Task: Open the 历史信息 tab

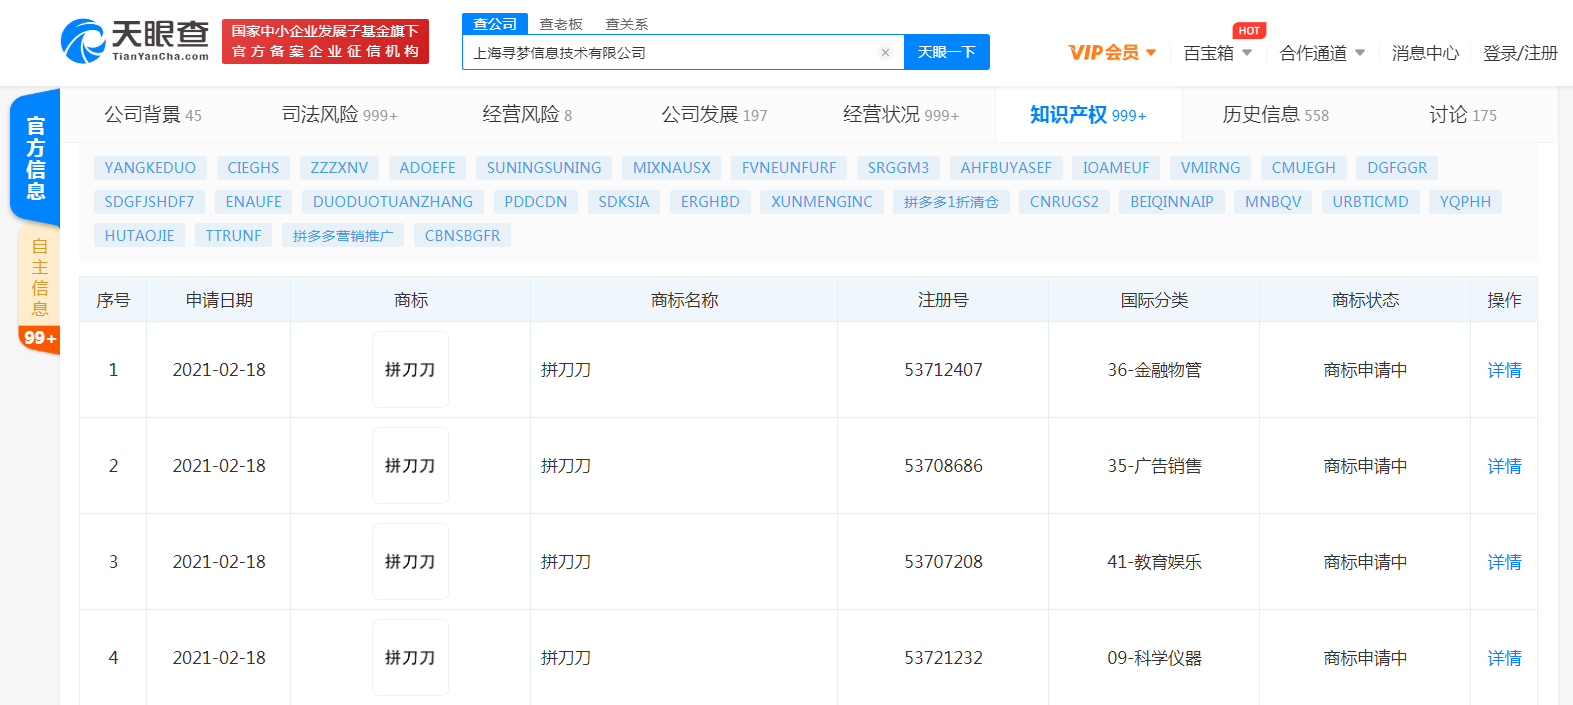Action: click(x=1275, y=115)
